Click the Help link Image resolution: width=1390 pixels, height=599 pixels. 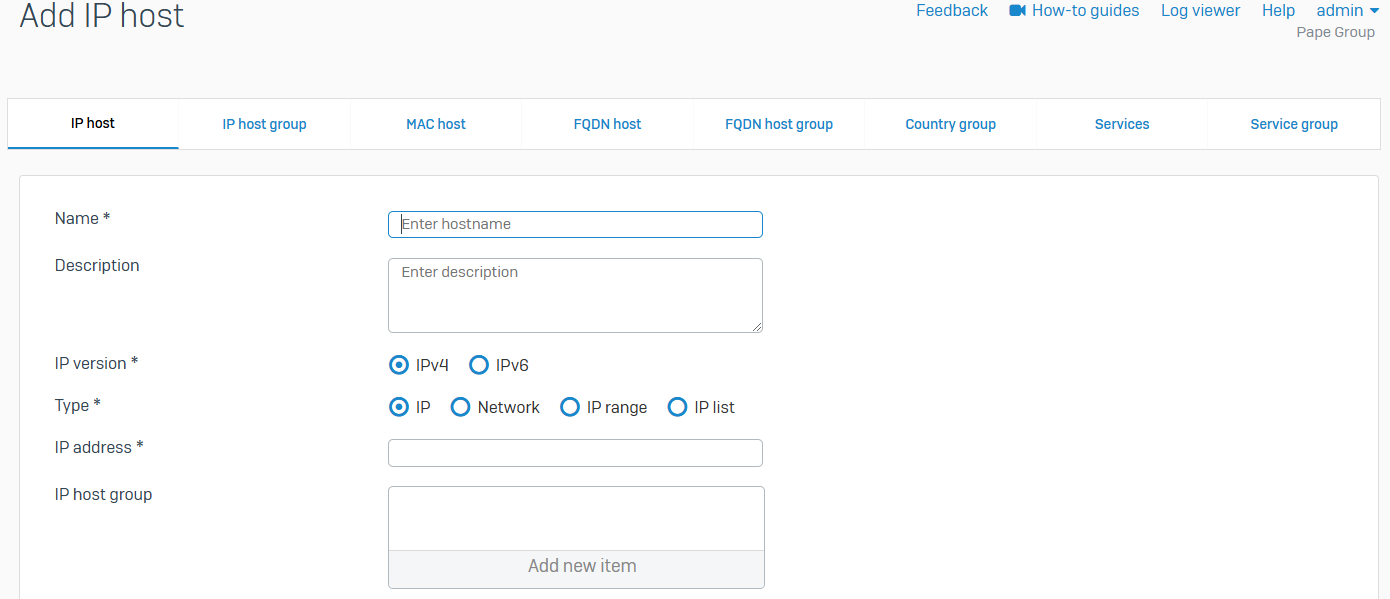pos(1278,11)
